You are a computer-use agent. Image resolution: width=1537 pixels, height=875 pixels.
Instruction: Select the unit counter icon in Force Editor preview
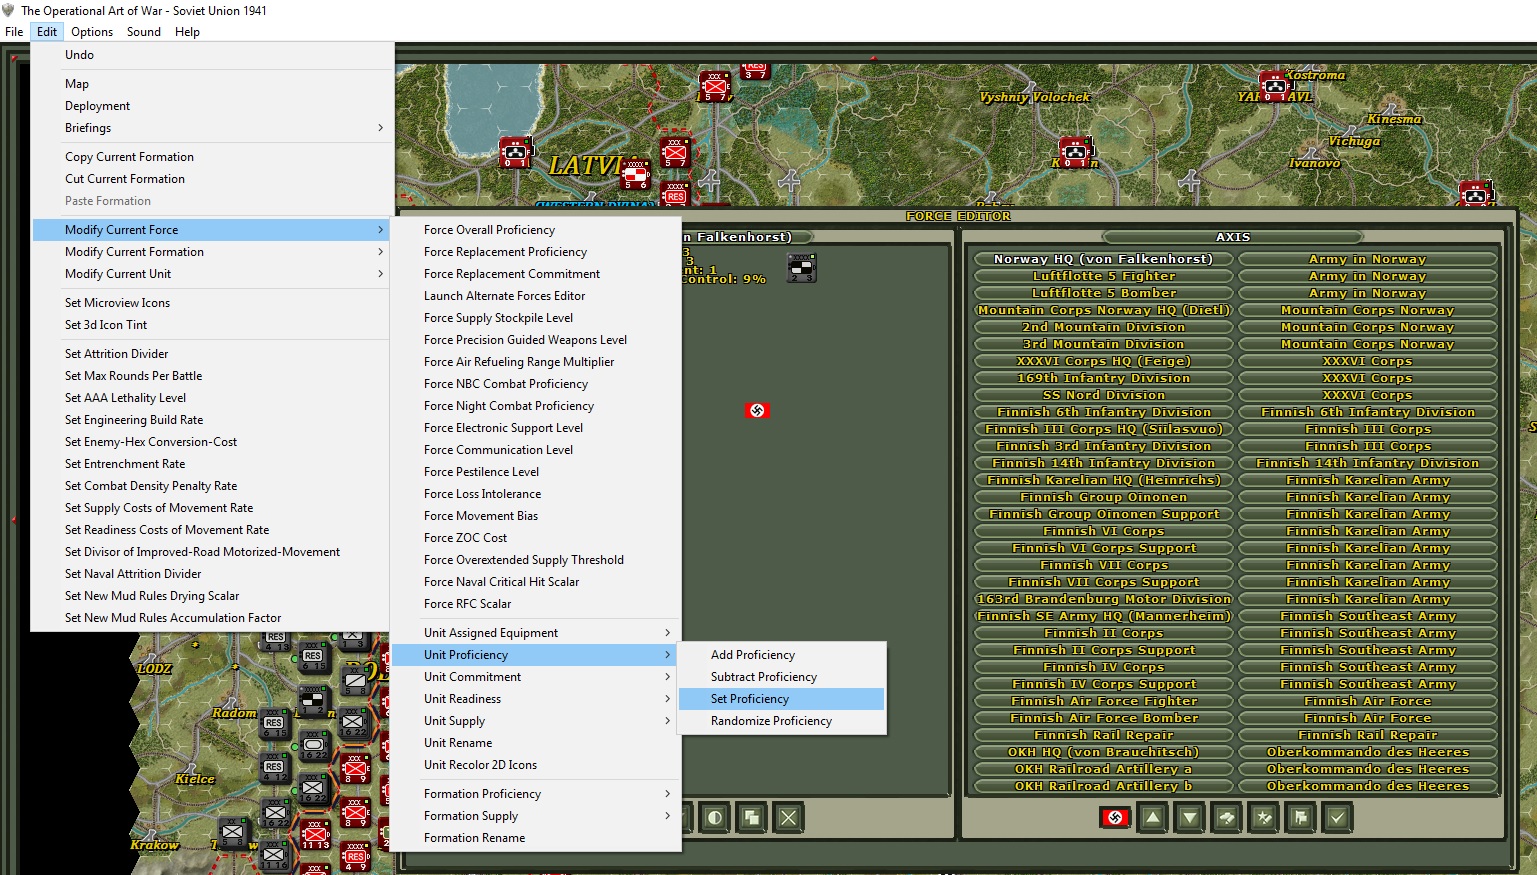(802, 267)
